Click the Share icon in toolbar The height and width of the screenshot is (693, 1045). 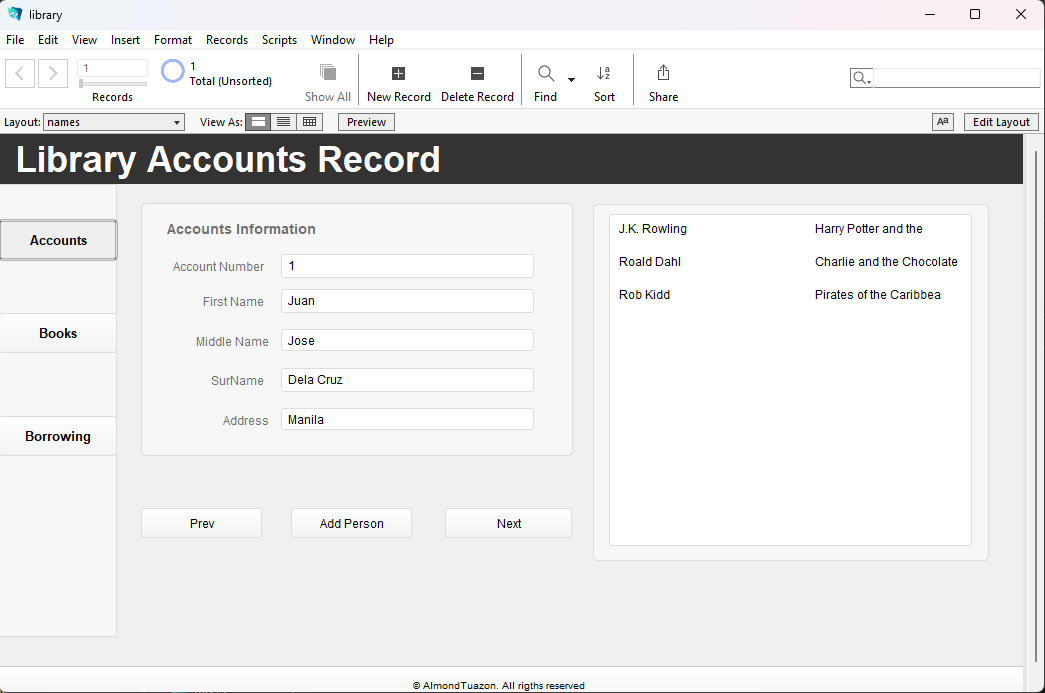click(663, 74)
